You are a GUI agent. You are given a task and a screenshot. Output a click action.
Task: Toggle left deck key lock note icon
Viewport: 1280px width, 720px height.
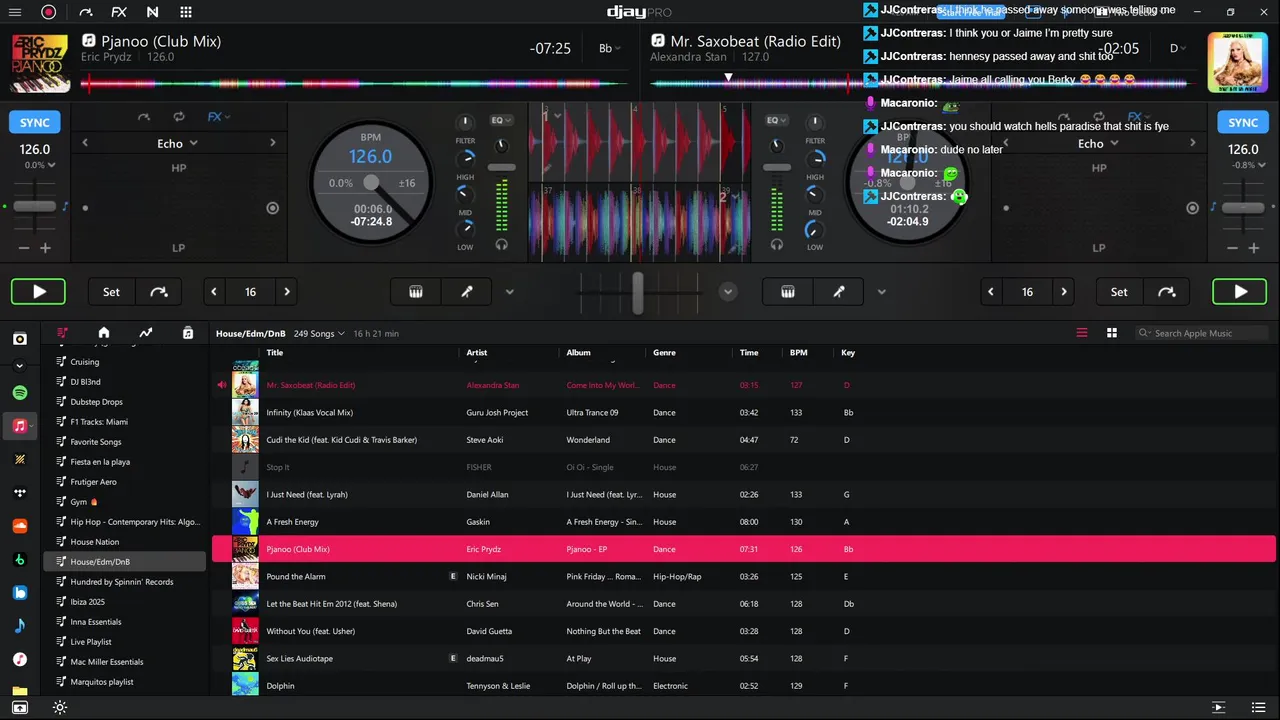[66, 207]
